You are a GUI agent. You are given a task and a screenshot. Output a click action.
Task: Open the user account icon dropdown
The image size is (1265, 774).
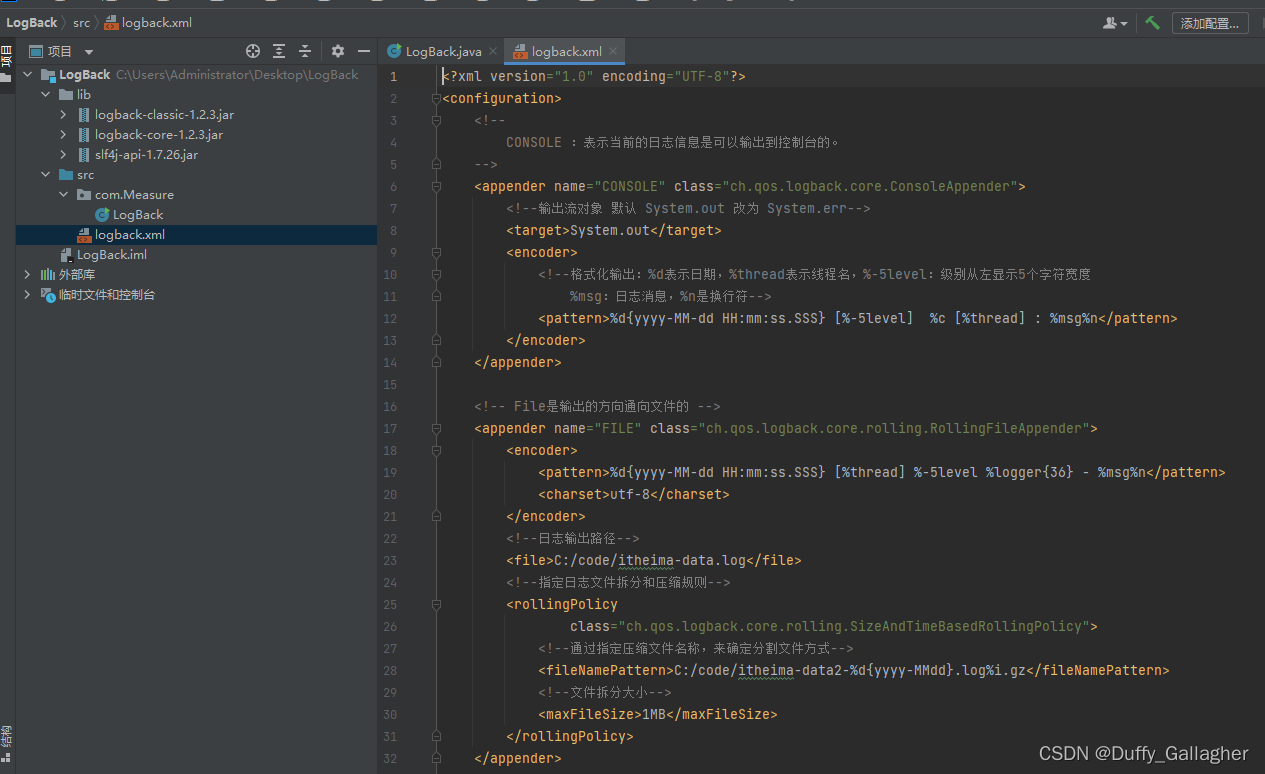(x=1115, y=23)
